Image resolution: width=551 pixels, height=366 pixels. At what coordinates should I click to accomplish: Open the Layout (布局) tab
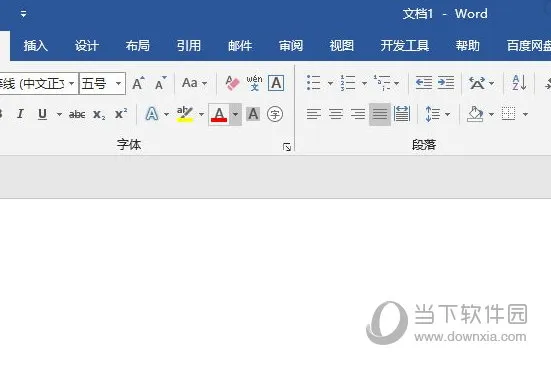pyautogui.click(x=138, y=46)
